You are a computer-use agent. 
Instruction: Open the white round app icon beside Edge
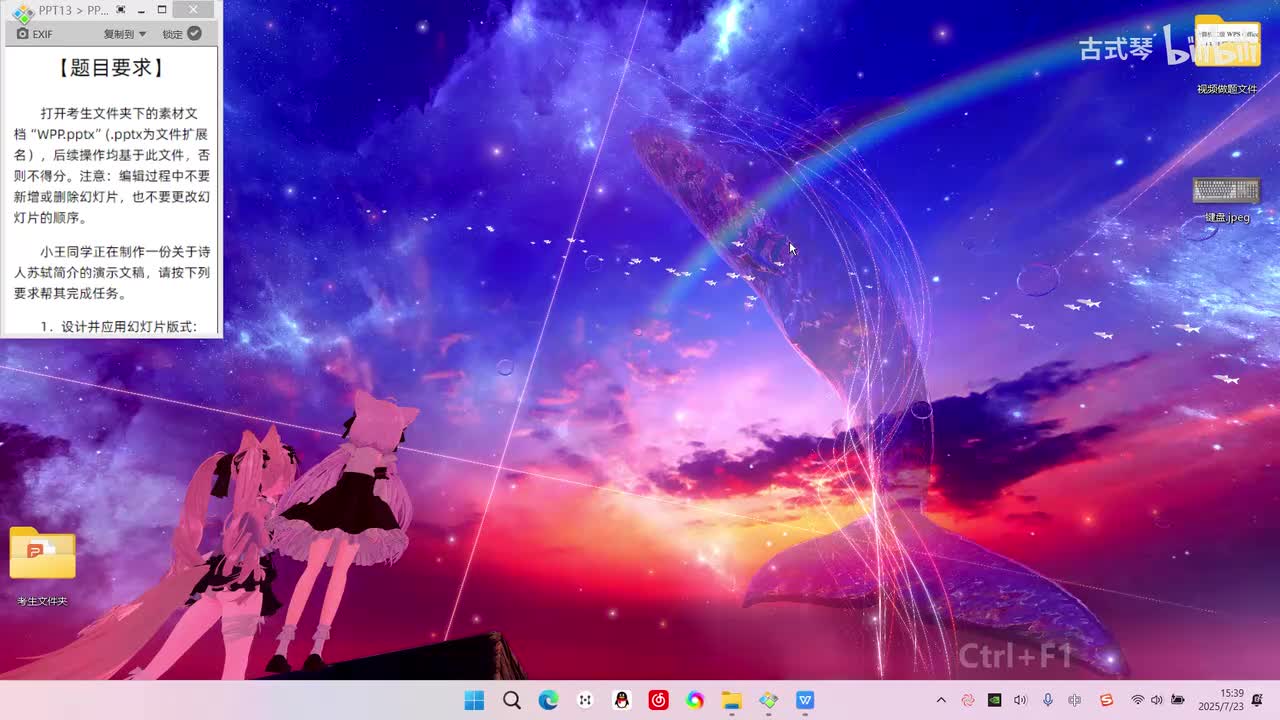tap(585, 700)
